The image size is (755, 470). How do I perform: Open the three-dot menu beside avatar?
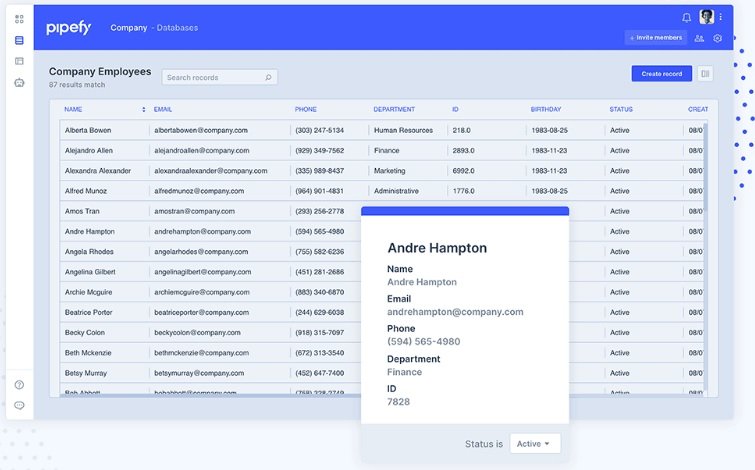pyautogui.click(x=720, y=17)
